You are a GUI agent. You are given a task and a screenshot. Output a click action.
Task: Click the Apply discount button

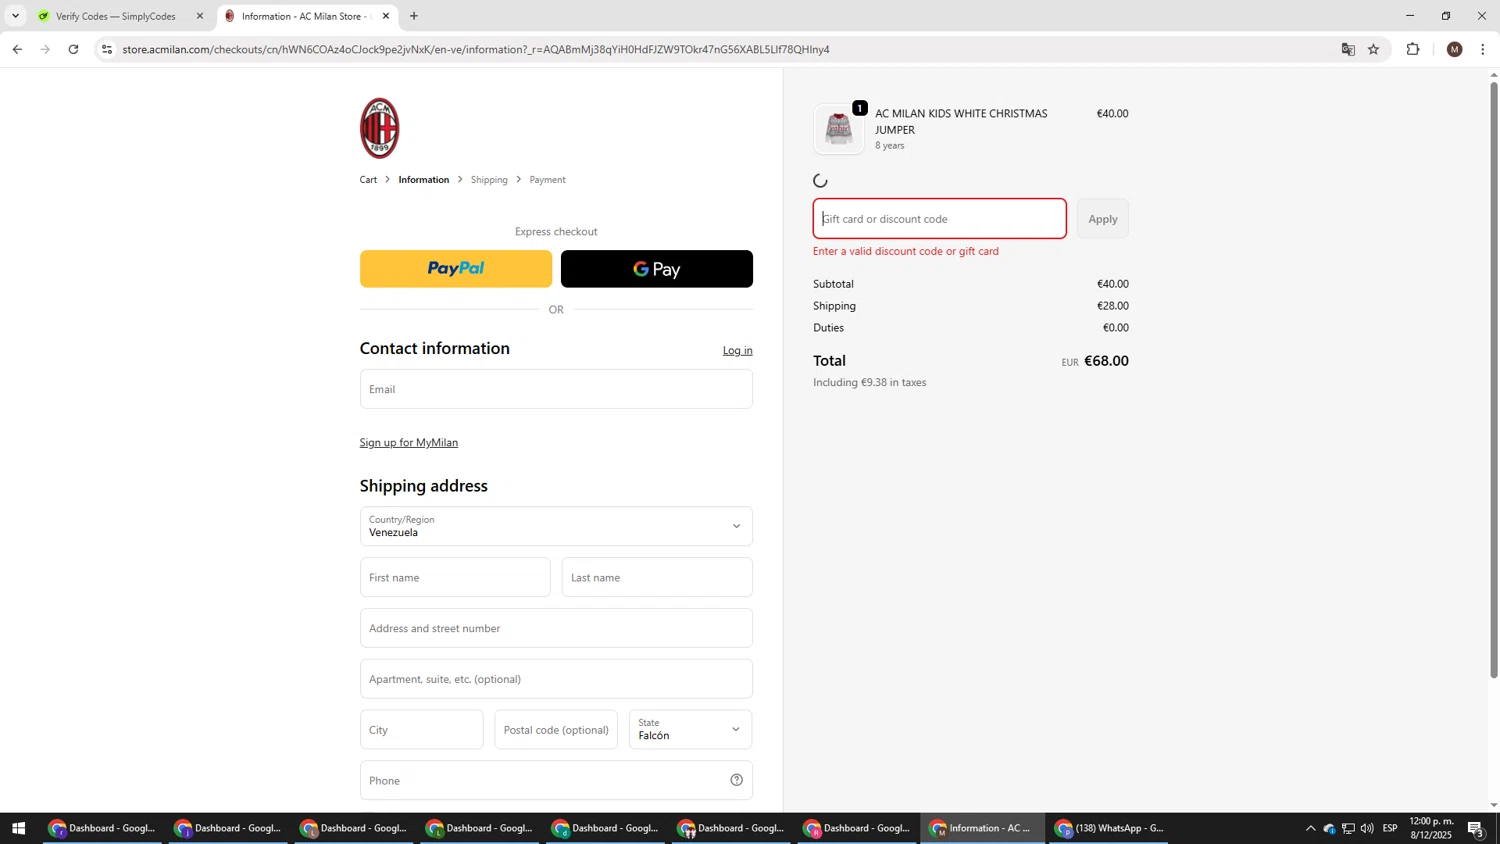[x=1103, y=219]
